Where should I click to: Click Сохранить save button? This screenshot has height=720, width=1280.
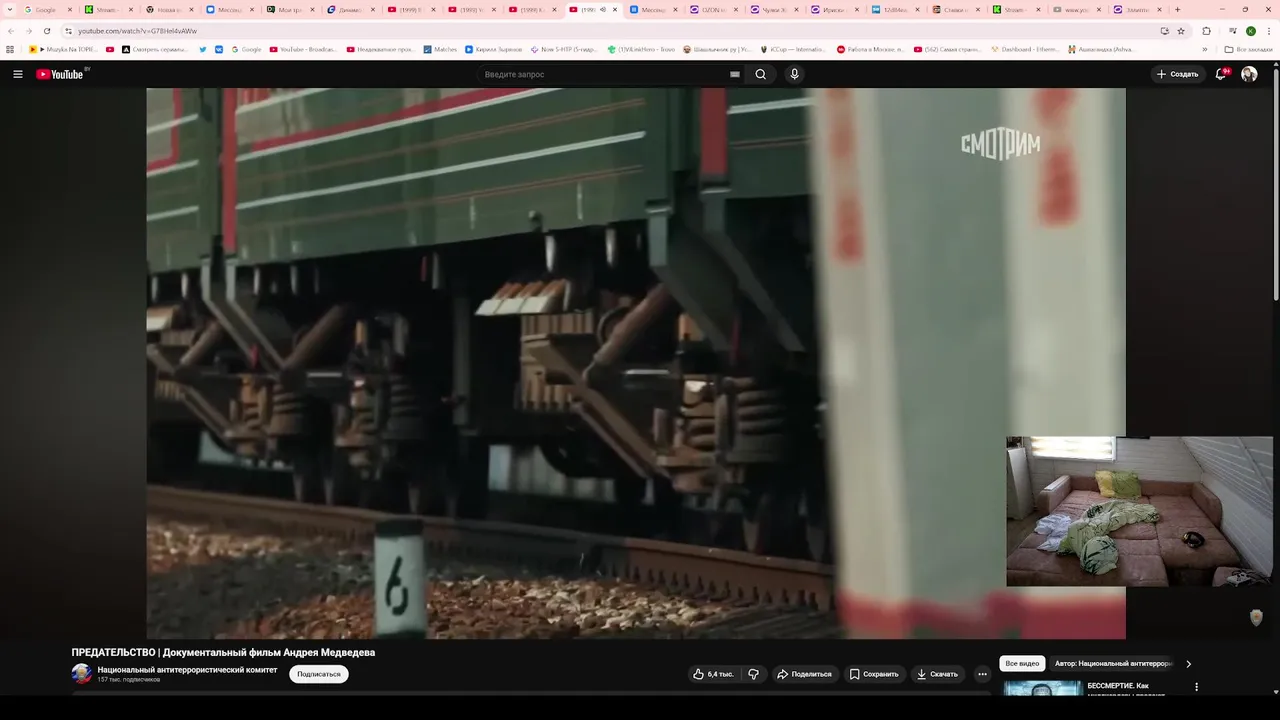click(874, 674)
